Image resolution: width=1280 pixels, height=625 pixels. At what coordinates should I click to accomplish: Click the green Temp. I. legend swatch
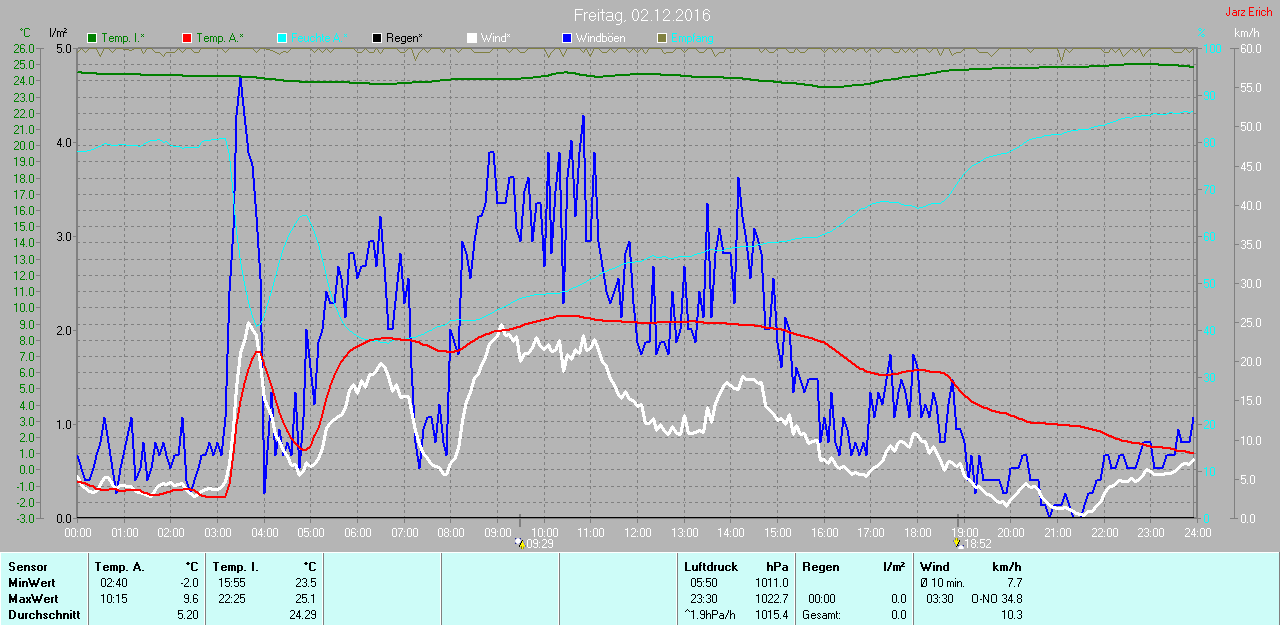(92, 38)
